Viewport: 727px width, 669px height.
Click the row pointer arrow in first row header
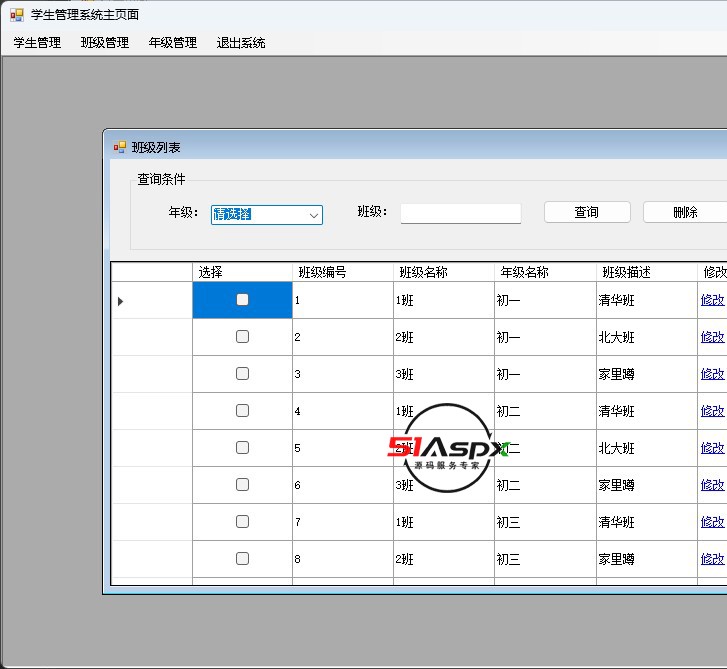[121, 301]
